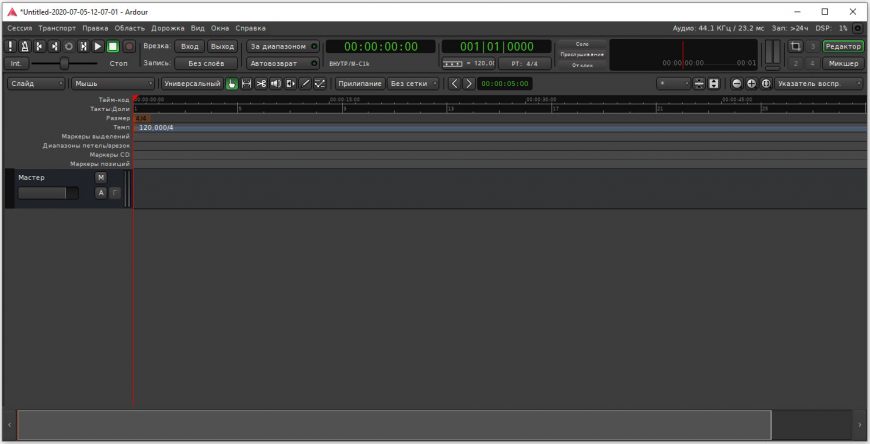Click the MIDI panic exclamation icon
This screenshot has width=870, height=444.
pos(11,46)
